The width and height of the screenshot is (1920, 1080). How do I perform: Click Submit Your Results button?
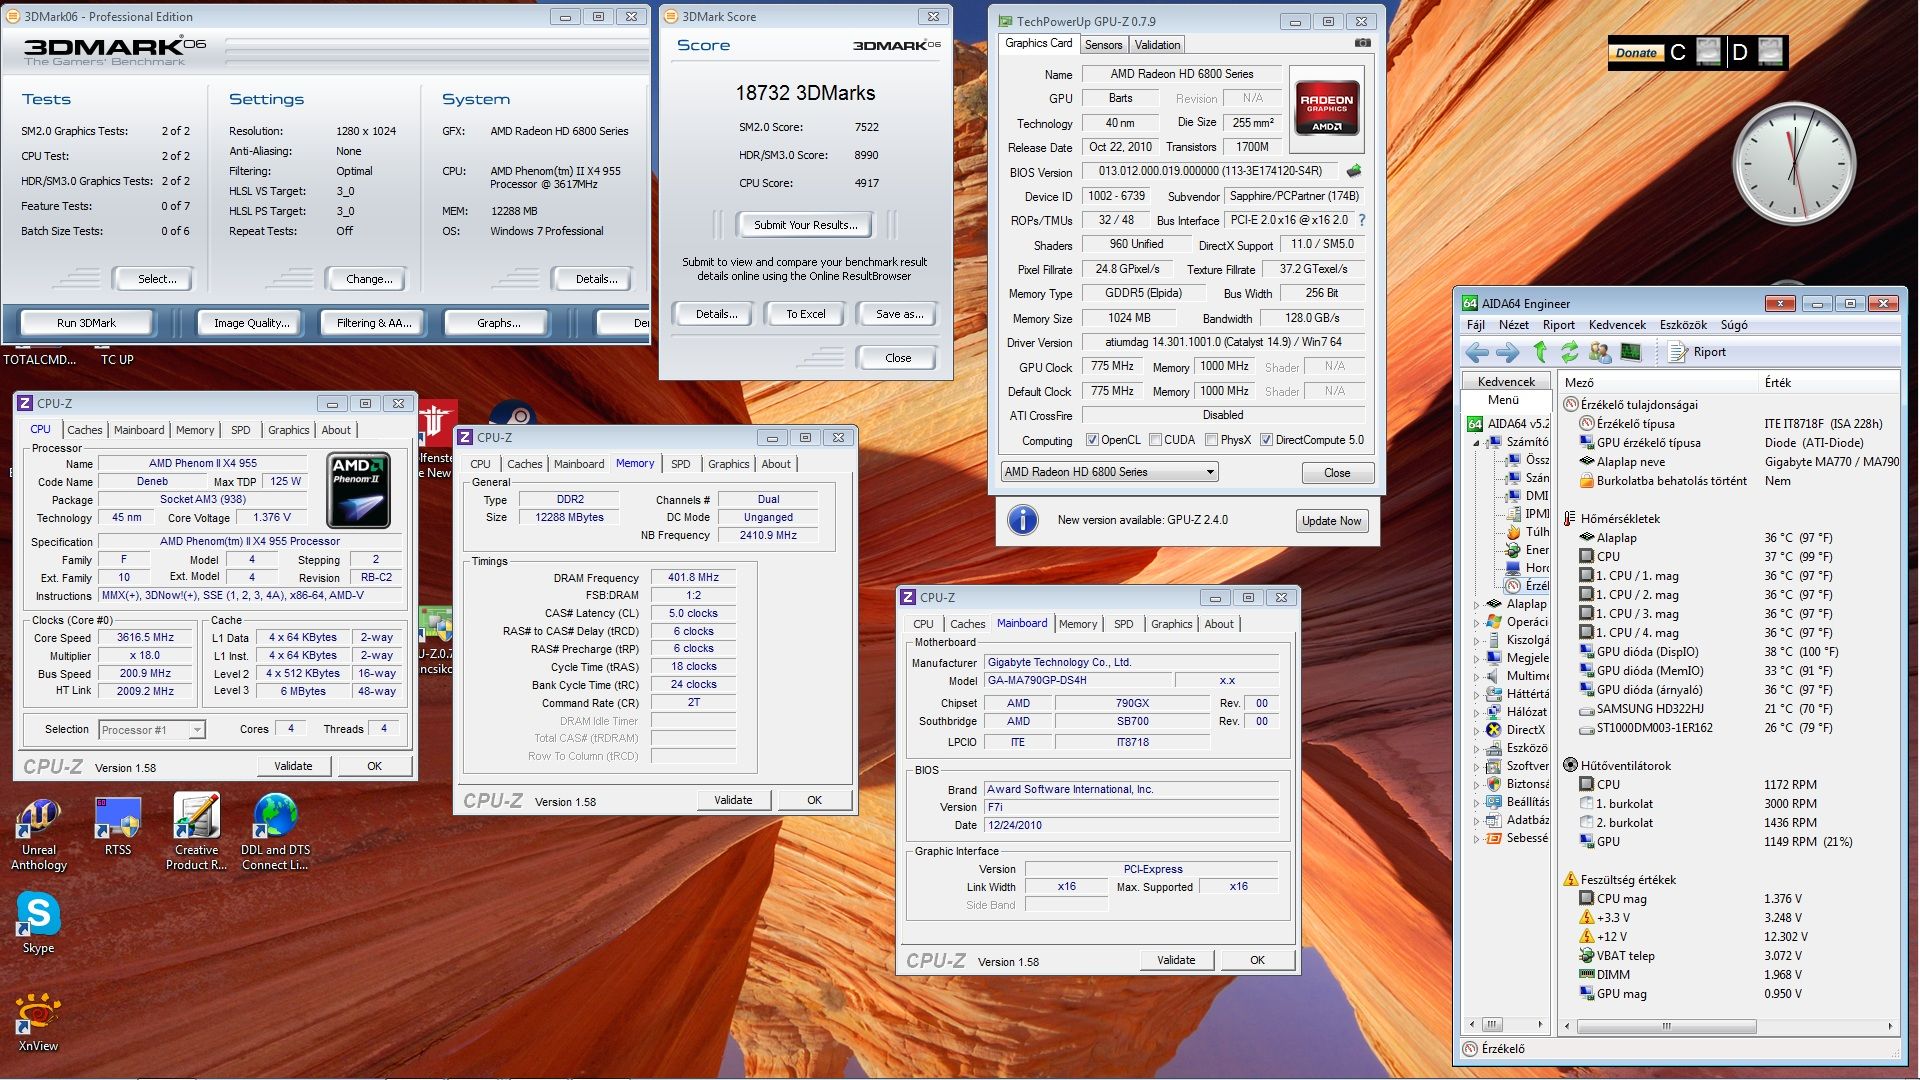click(x=805, y=225)
